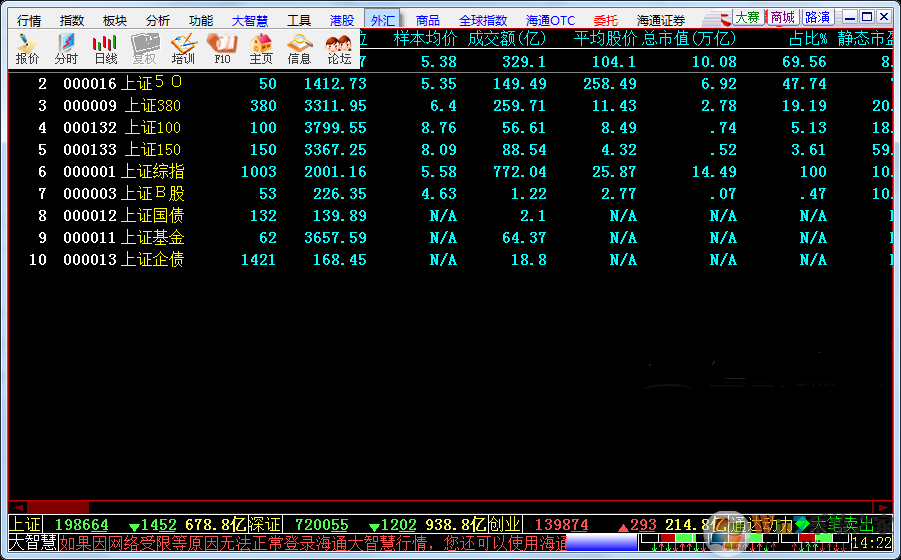Open the 信息 information icon

[299, 48]
